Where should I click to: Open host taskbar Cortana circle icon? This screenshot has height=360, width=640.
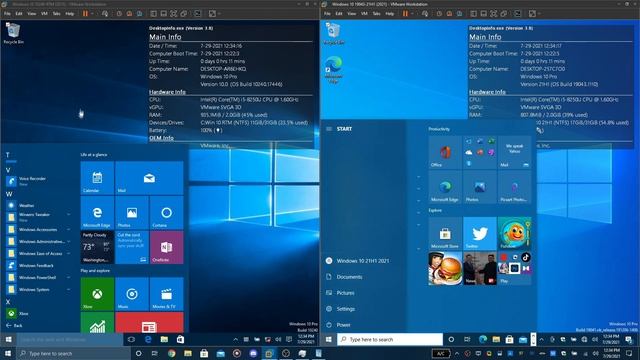coord(139,353)
